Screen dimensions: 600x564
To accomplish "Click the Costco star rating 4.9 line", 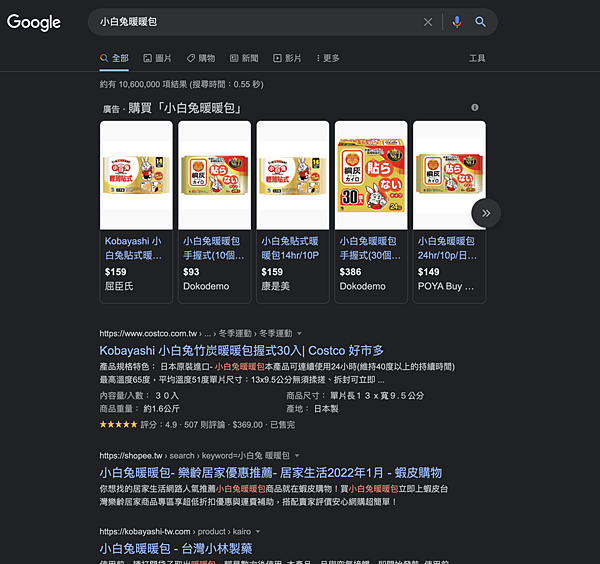I will point(197,425).
